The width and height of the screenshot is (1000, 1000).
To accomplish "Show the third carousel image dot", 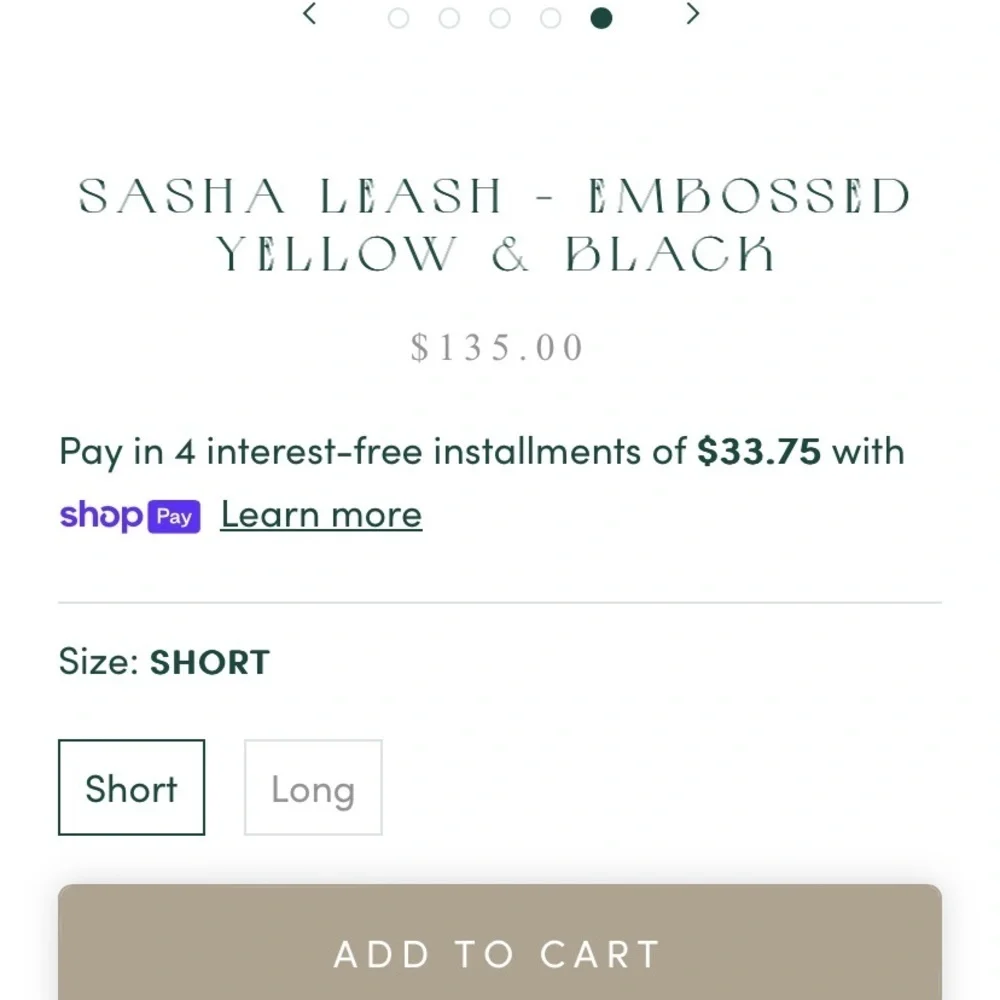I will (499, 18).
